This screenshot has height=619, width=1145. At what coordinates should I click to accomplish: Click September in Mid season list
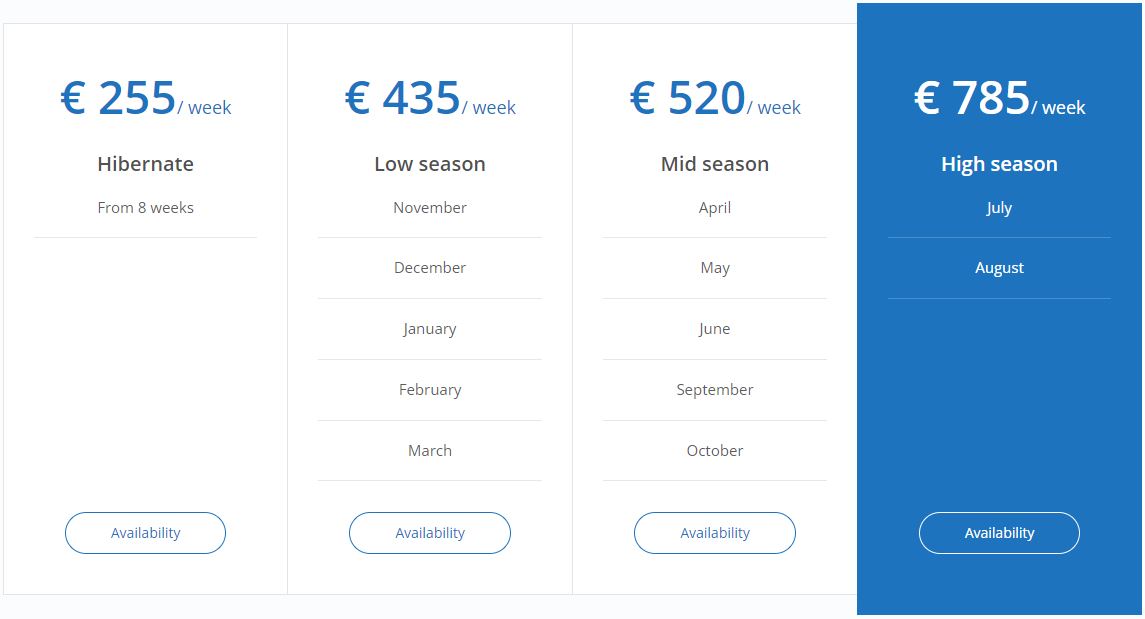point(715,390)
